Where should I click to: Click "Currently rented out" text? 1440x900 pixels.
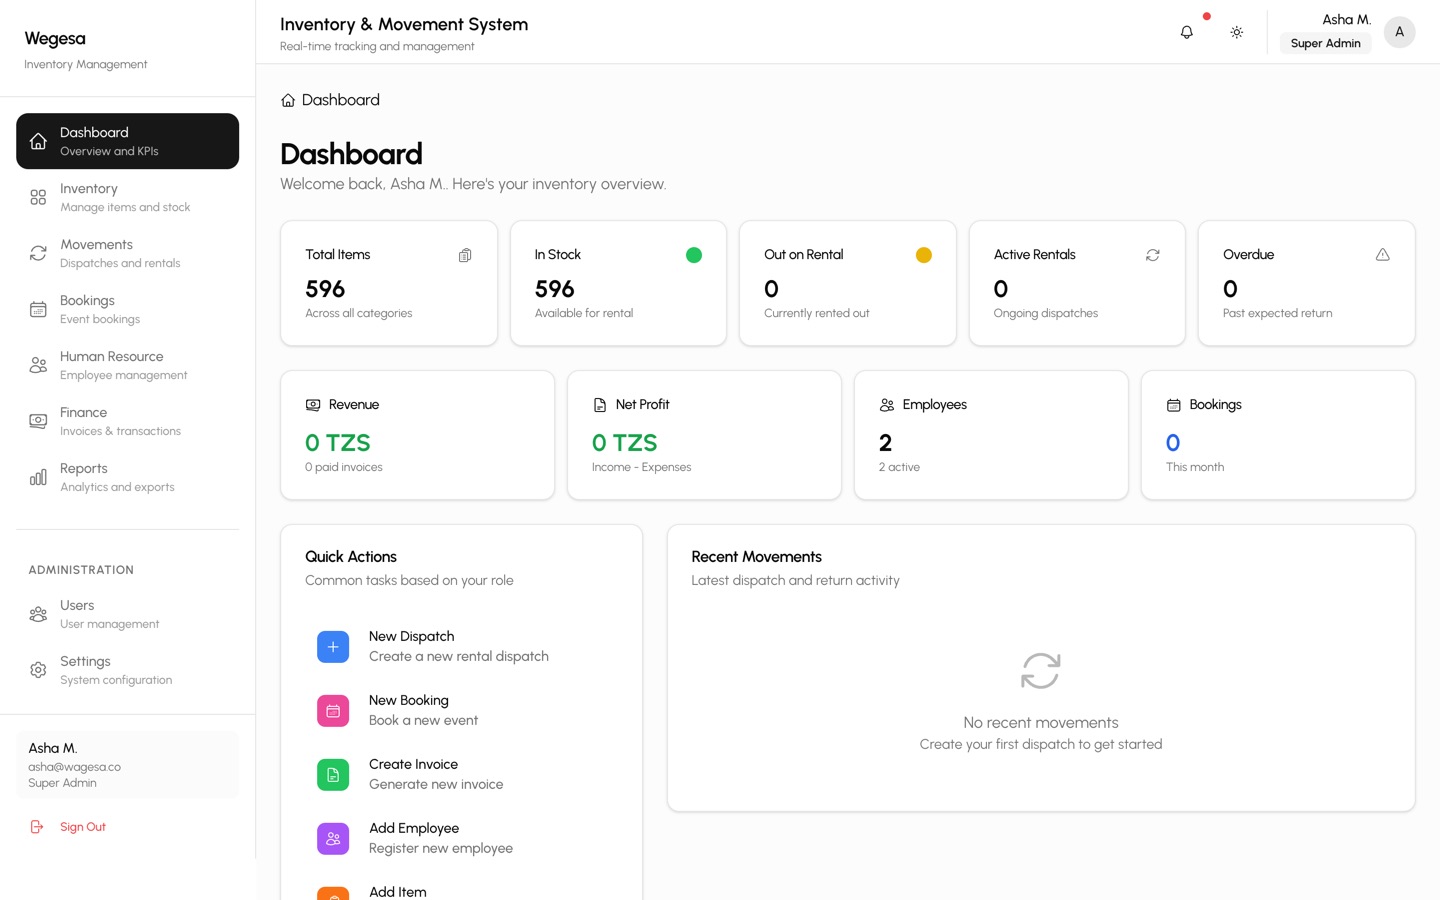point(816,313)
